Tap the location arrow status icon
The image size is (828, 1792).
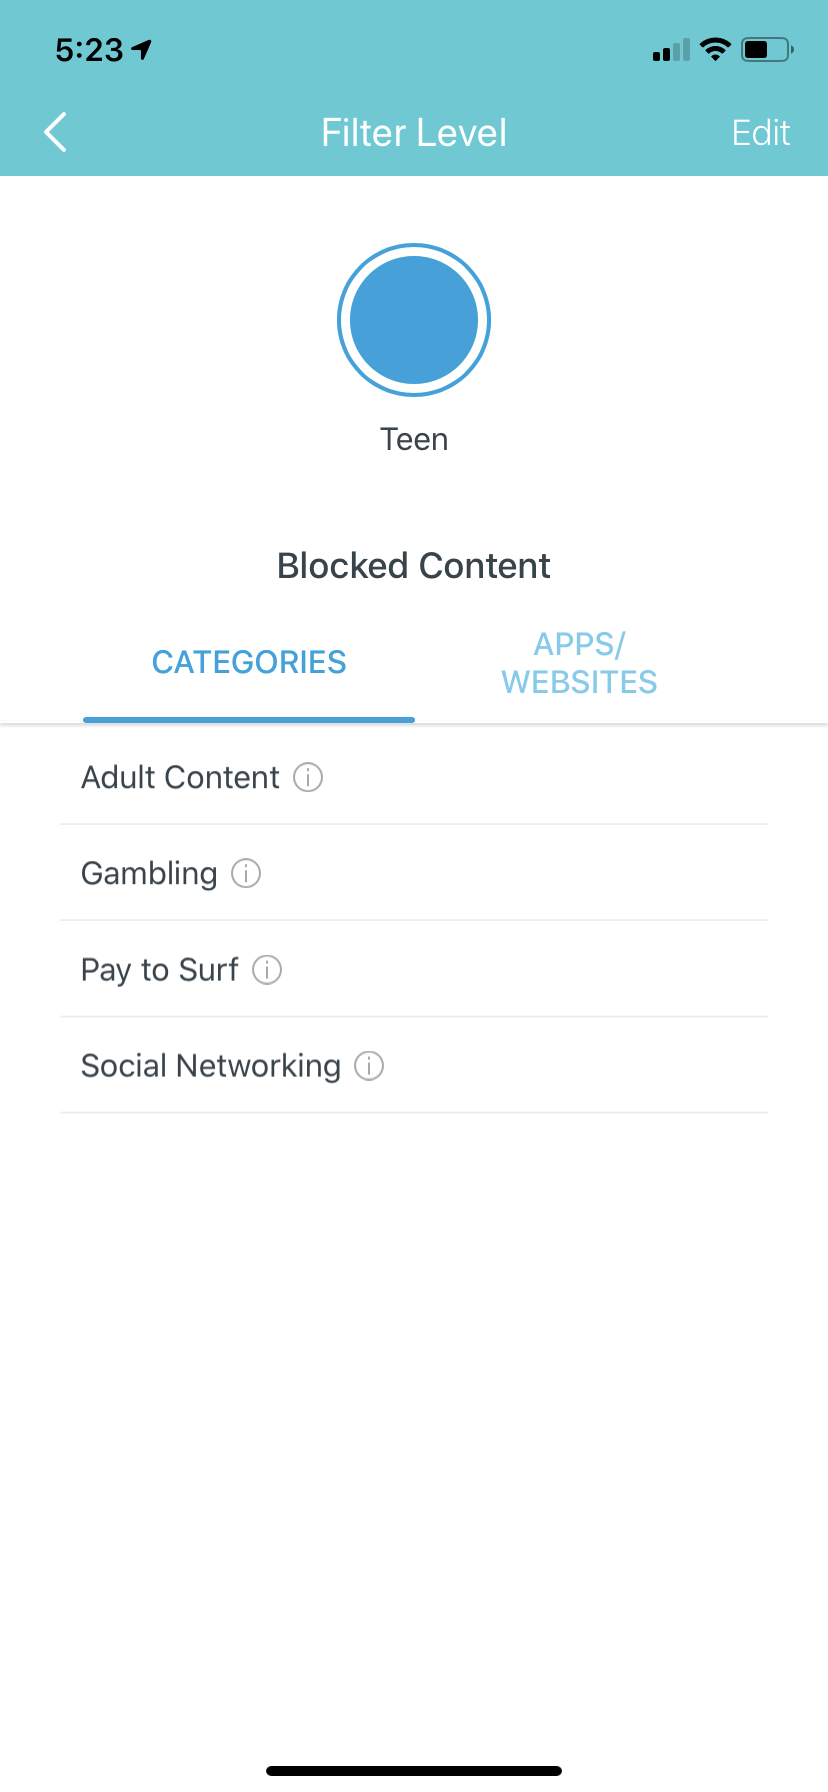tap(142, 49)
